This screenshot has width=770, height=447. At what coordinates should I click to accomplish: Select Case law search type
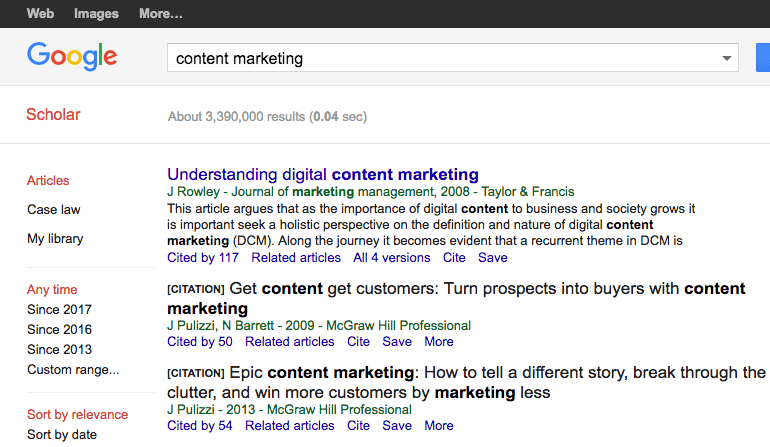pyautogui.click(x=54, y=210)
